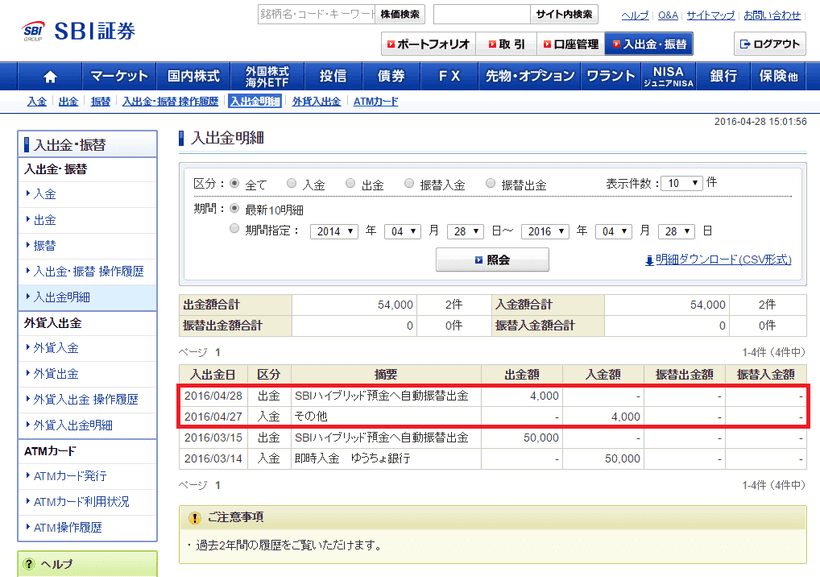The width and height of the screenshot is (820, 577).
Task: Select the 入出金・振替 header icon
Action: [647, 44]
